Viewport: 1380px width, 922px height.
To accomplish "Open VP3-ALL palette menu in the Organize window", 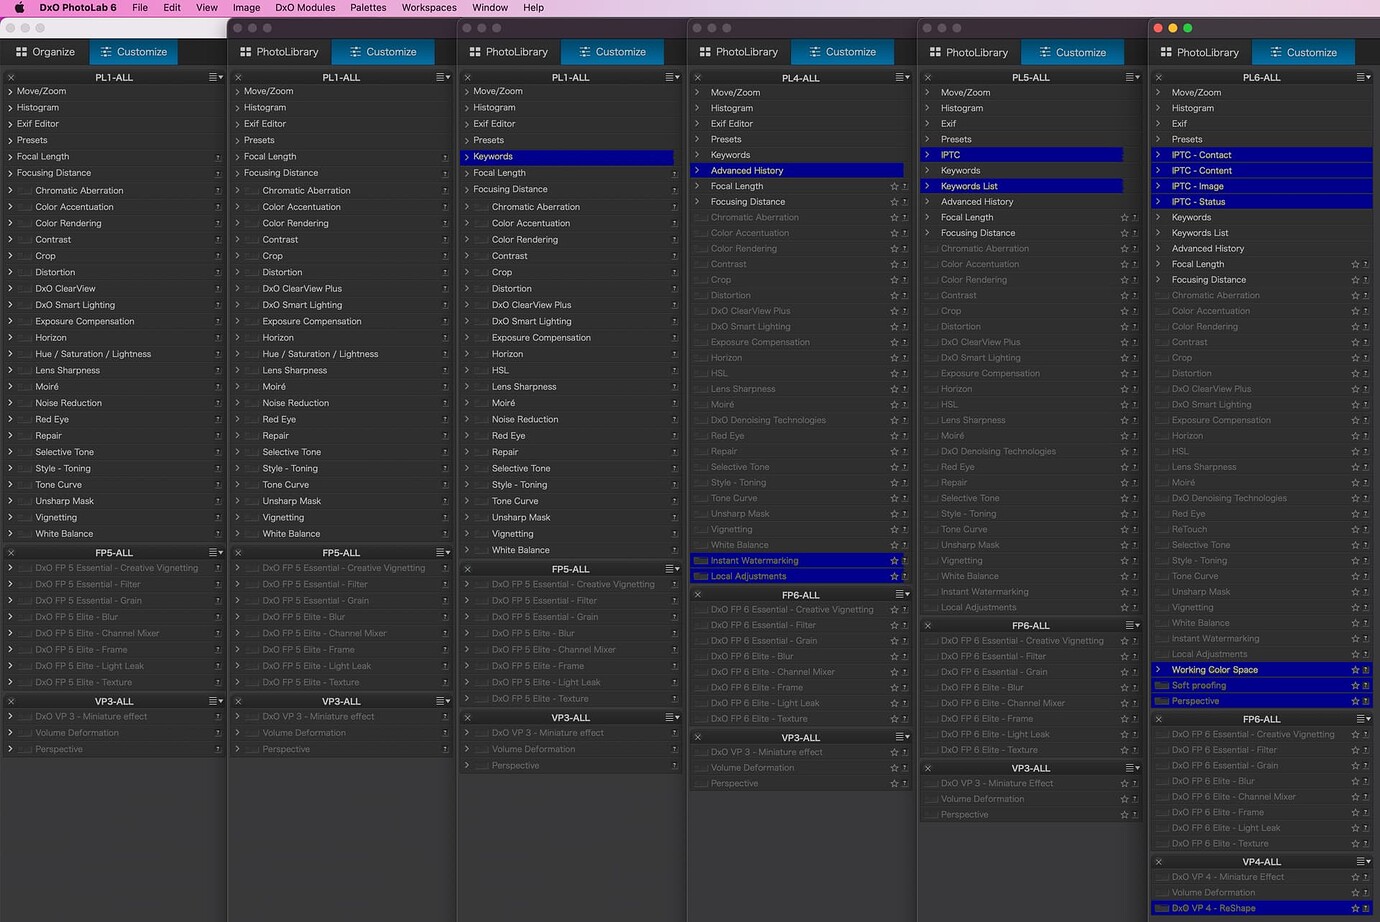I will [215, 702].
